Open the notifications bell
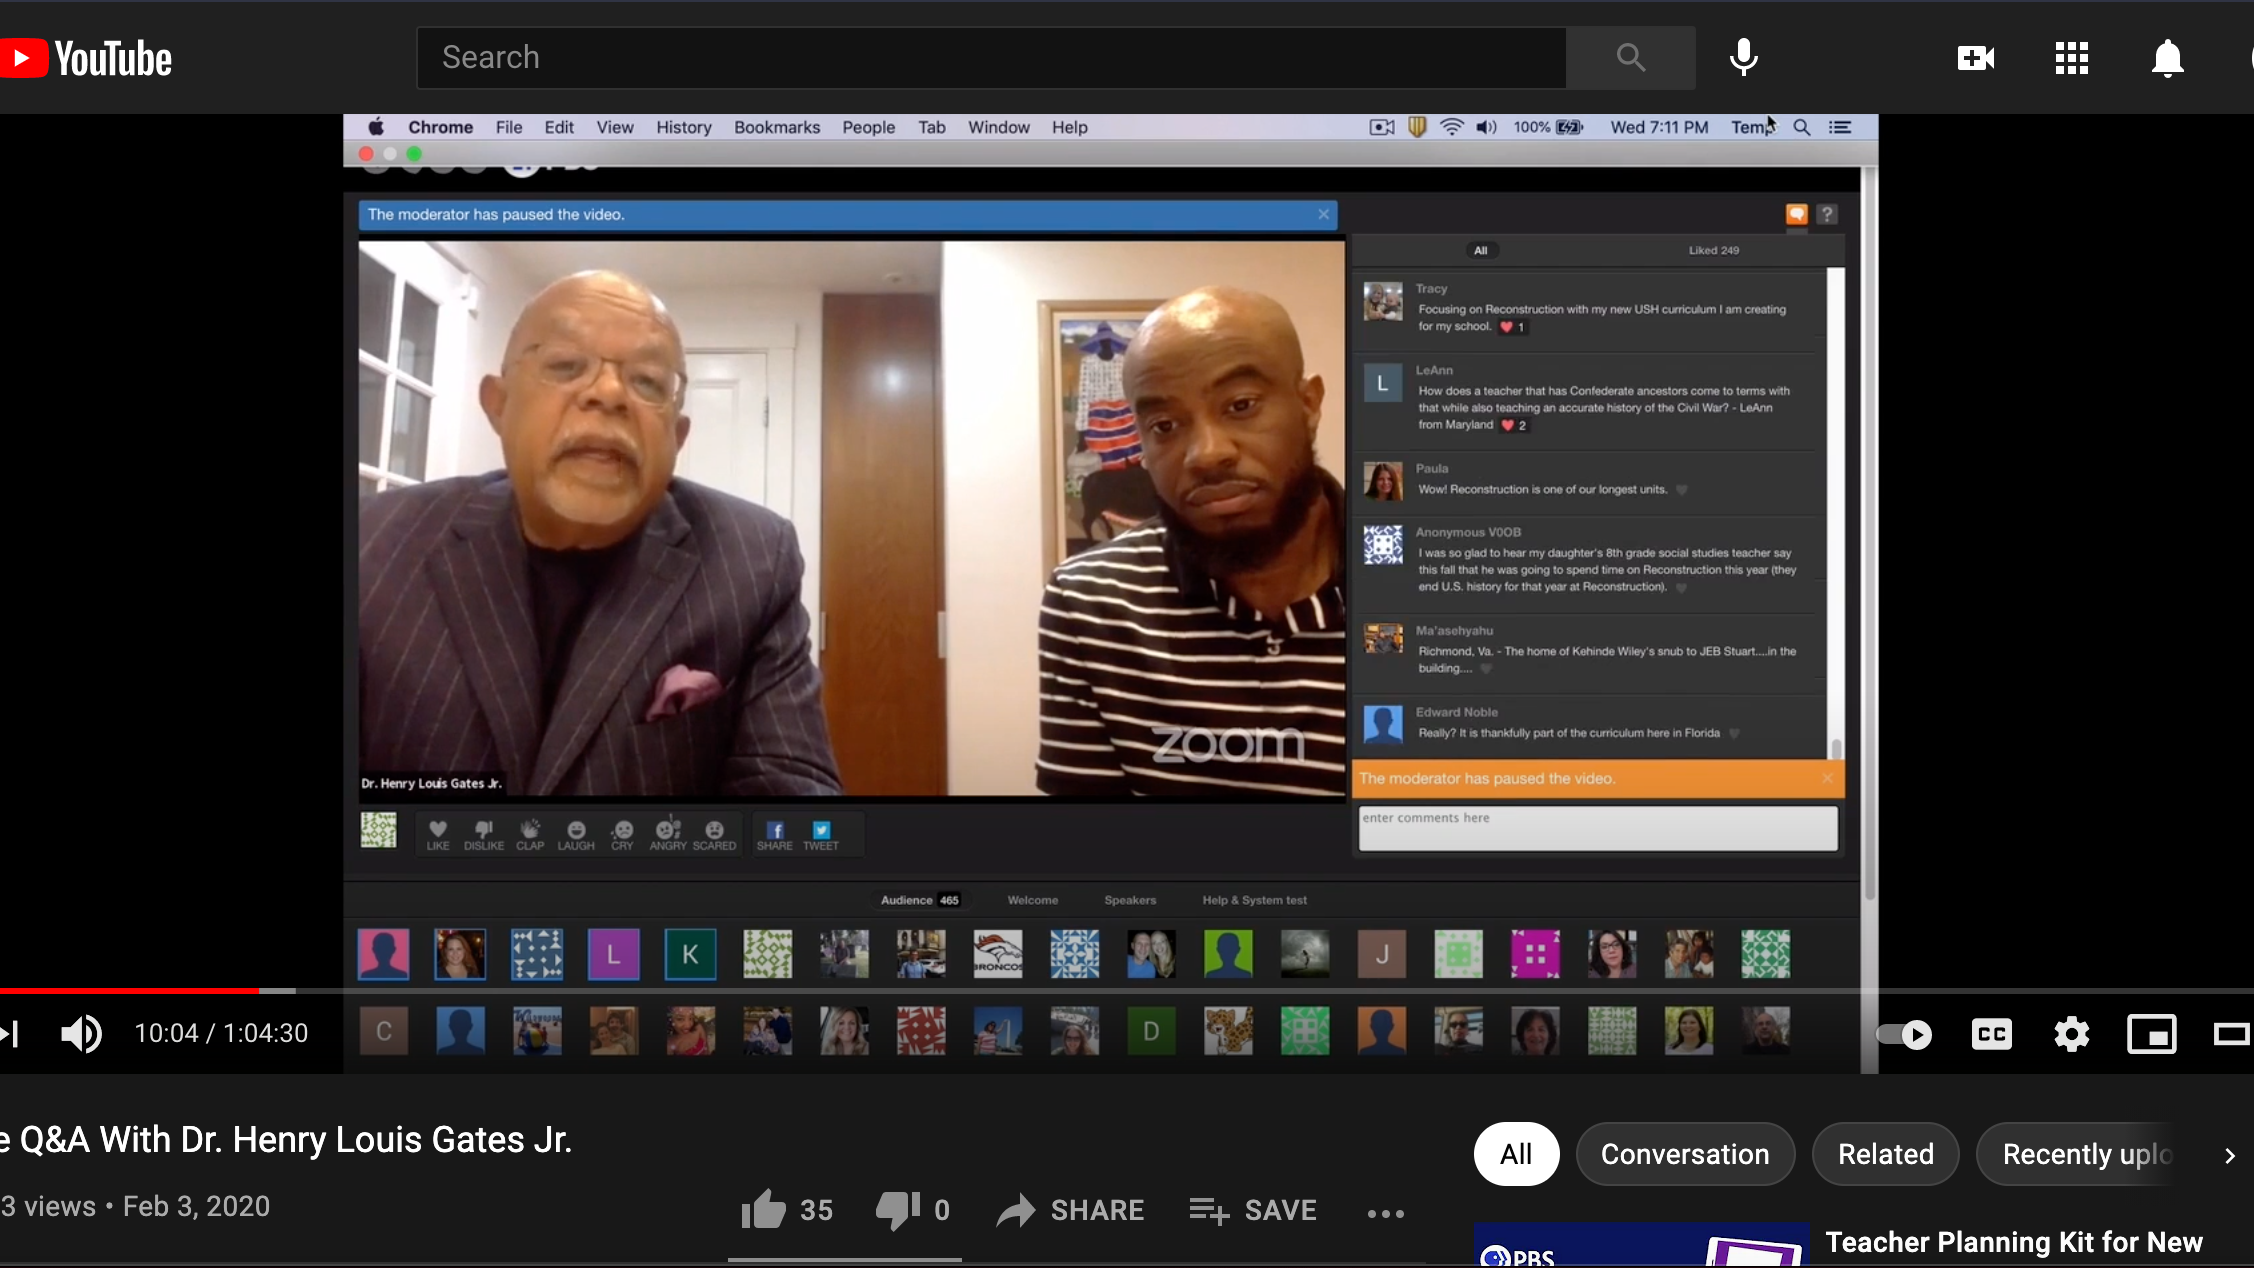The image size is (2254, 1268). [x=2167, y=58]
